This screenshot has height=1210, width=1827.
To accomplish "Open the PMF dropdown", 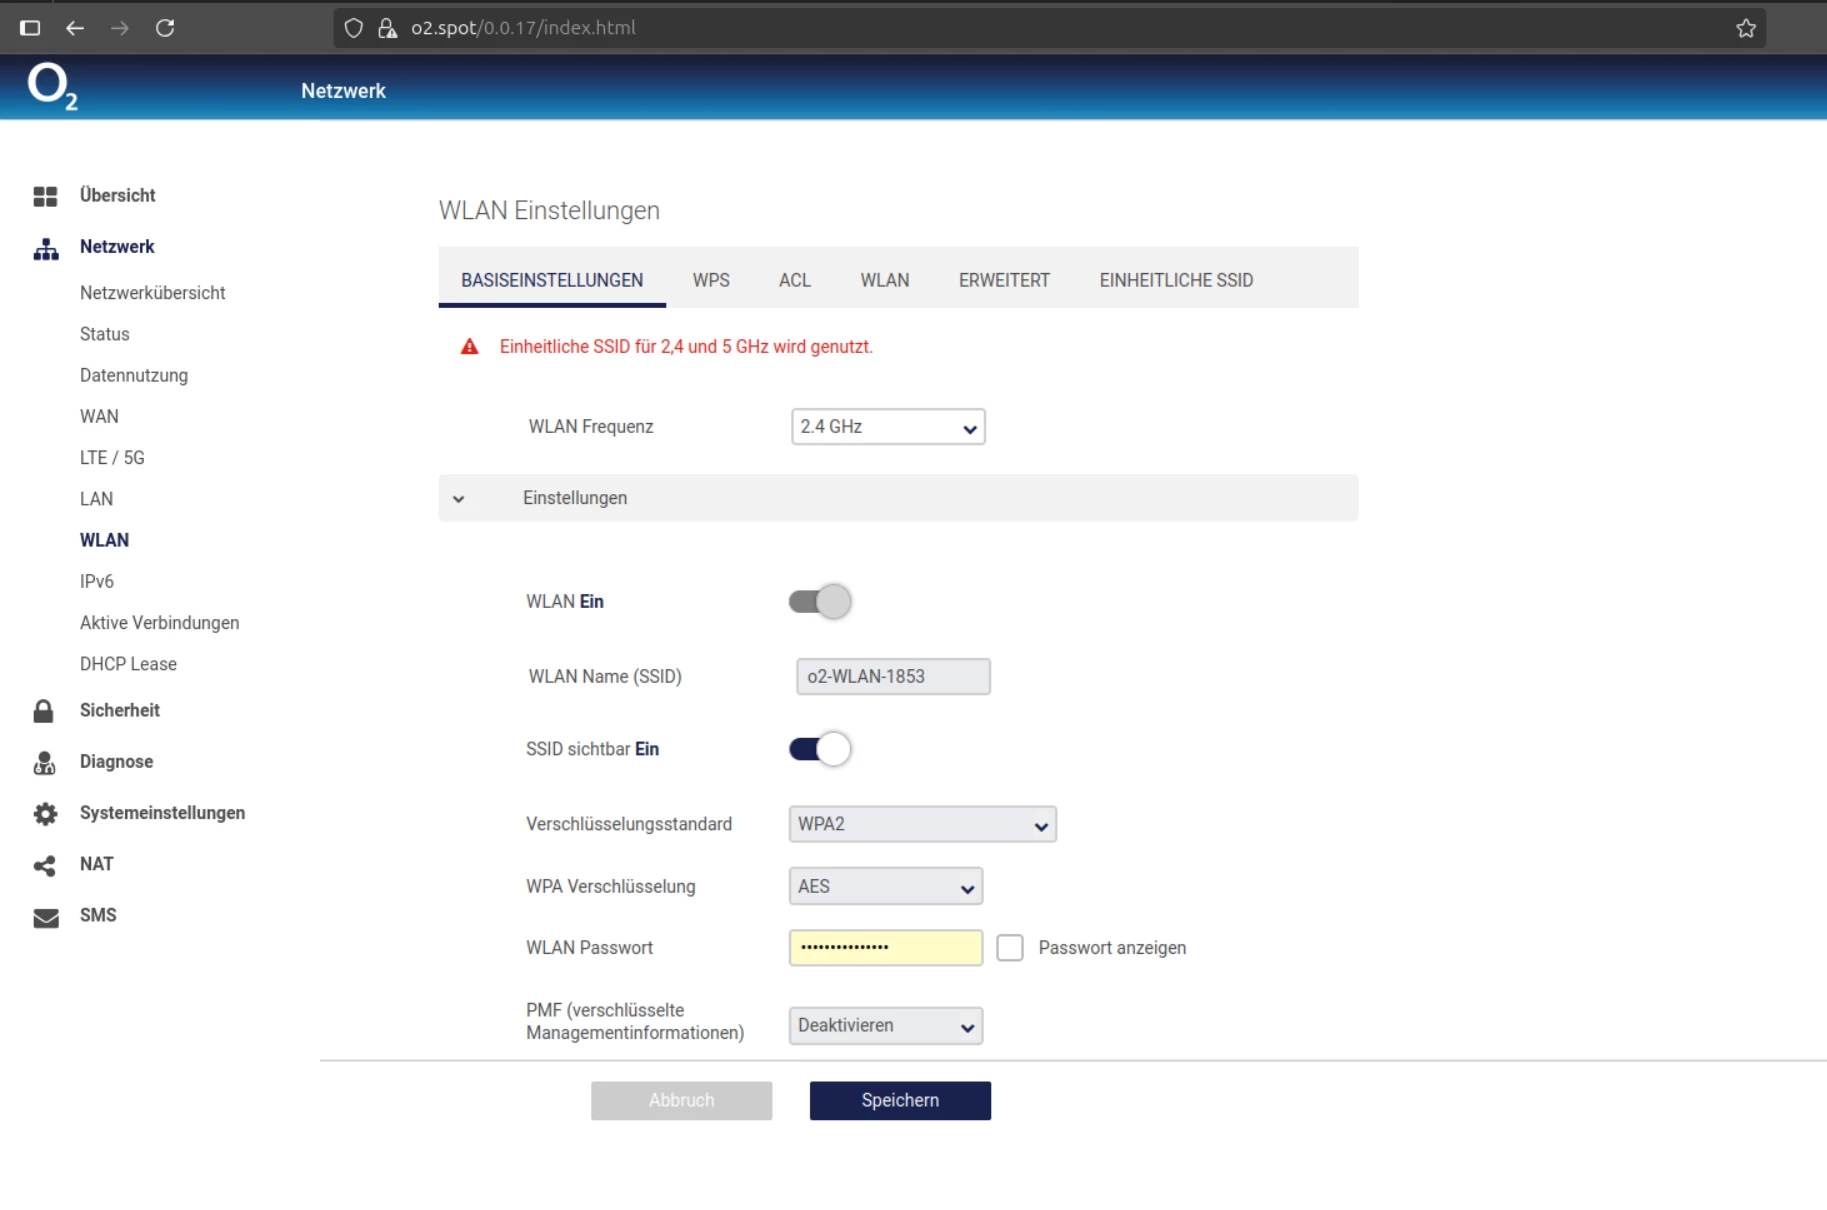I will tap(885, 1026).
